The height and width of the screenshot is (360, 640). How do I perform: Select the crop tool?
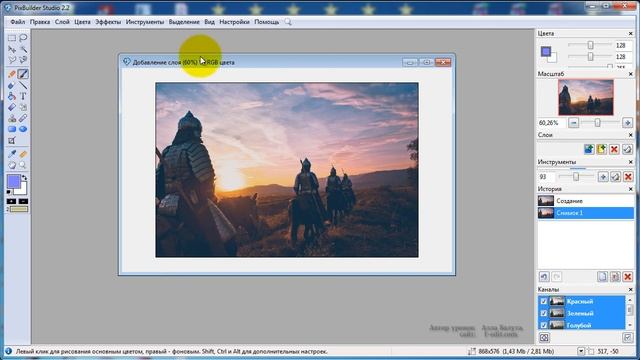tap(12, 141)
